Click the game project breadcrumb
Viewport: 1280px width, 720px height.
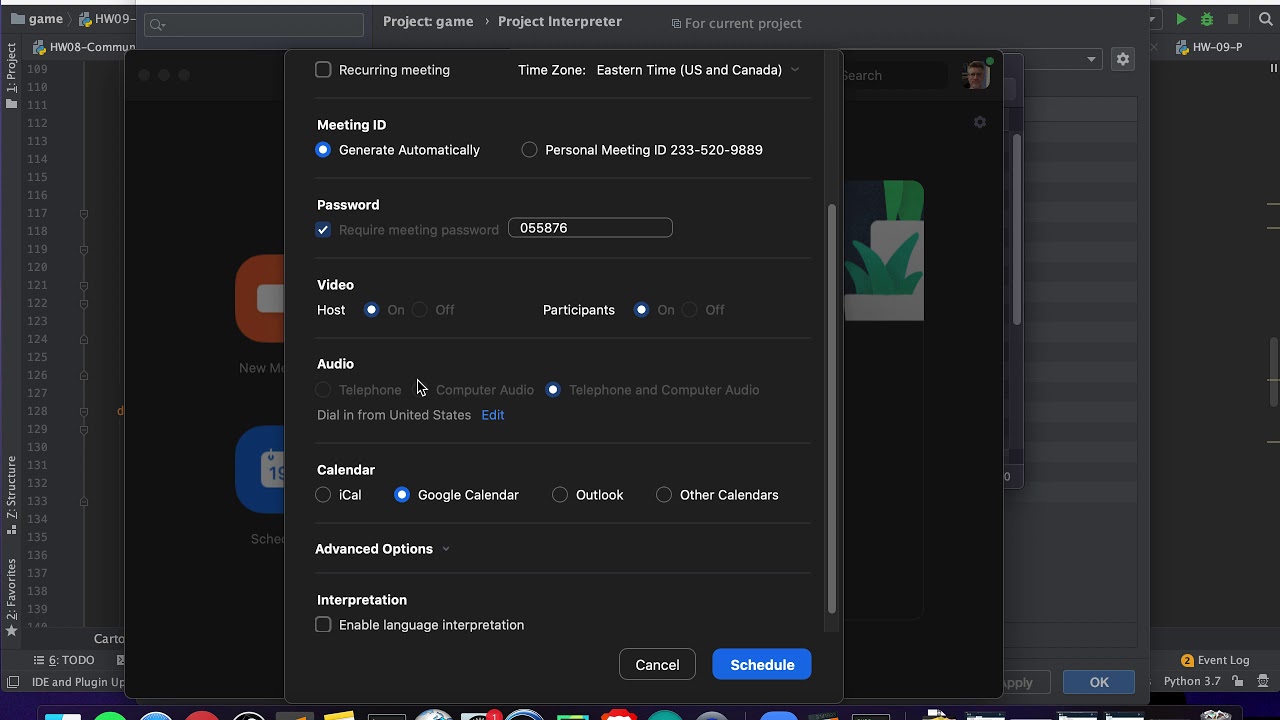pos(37,19)
